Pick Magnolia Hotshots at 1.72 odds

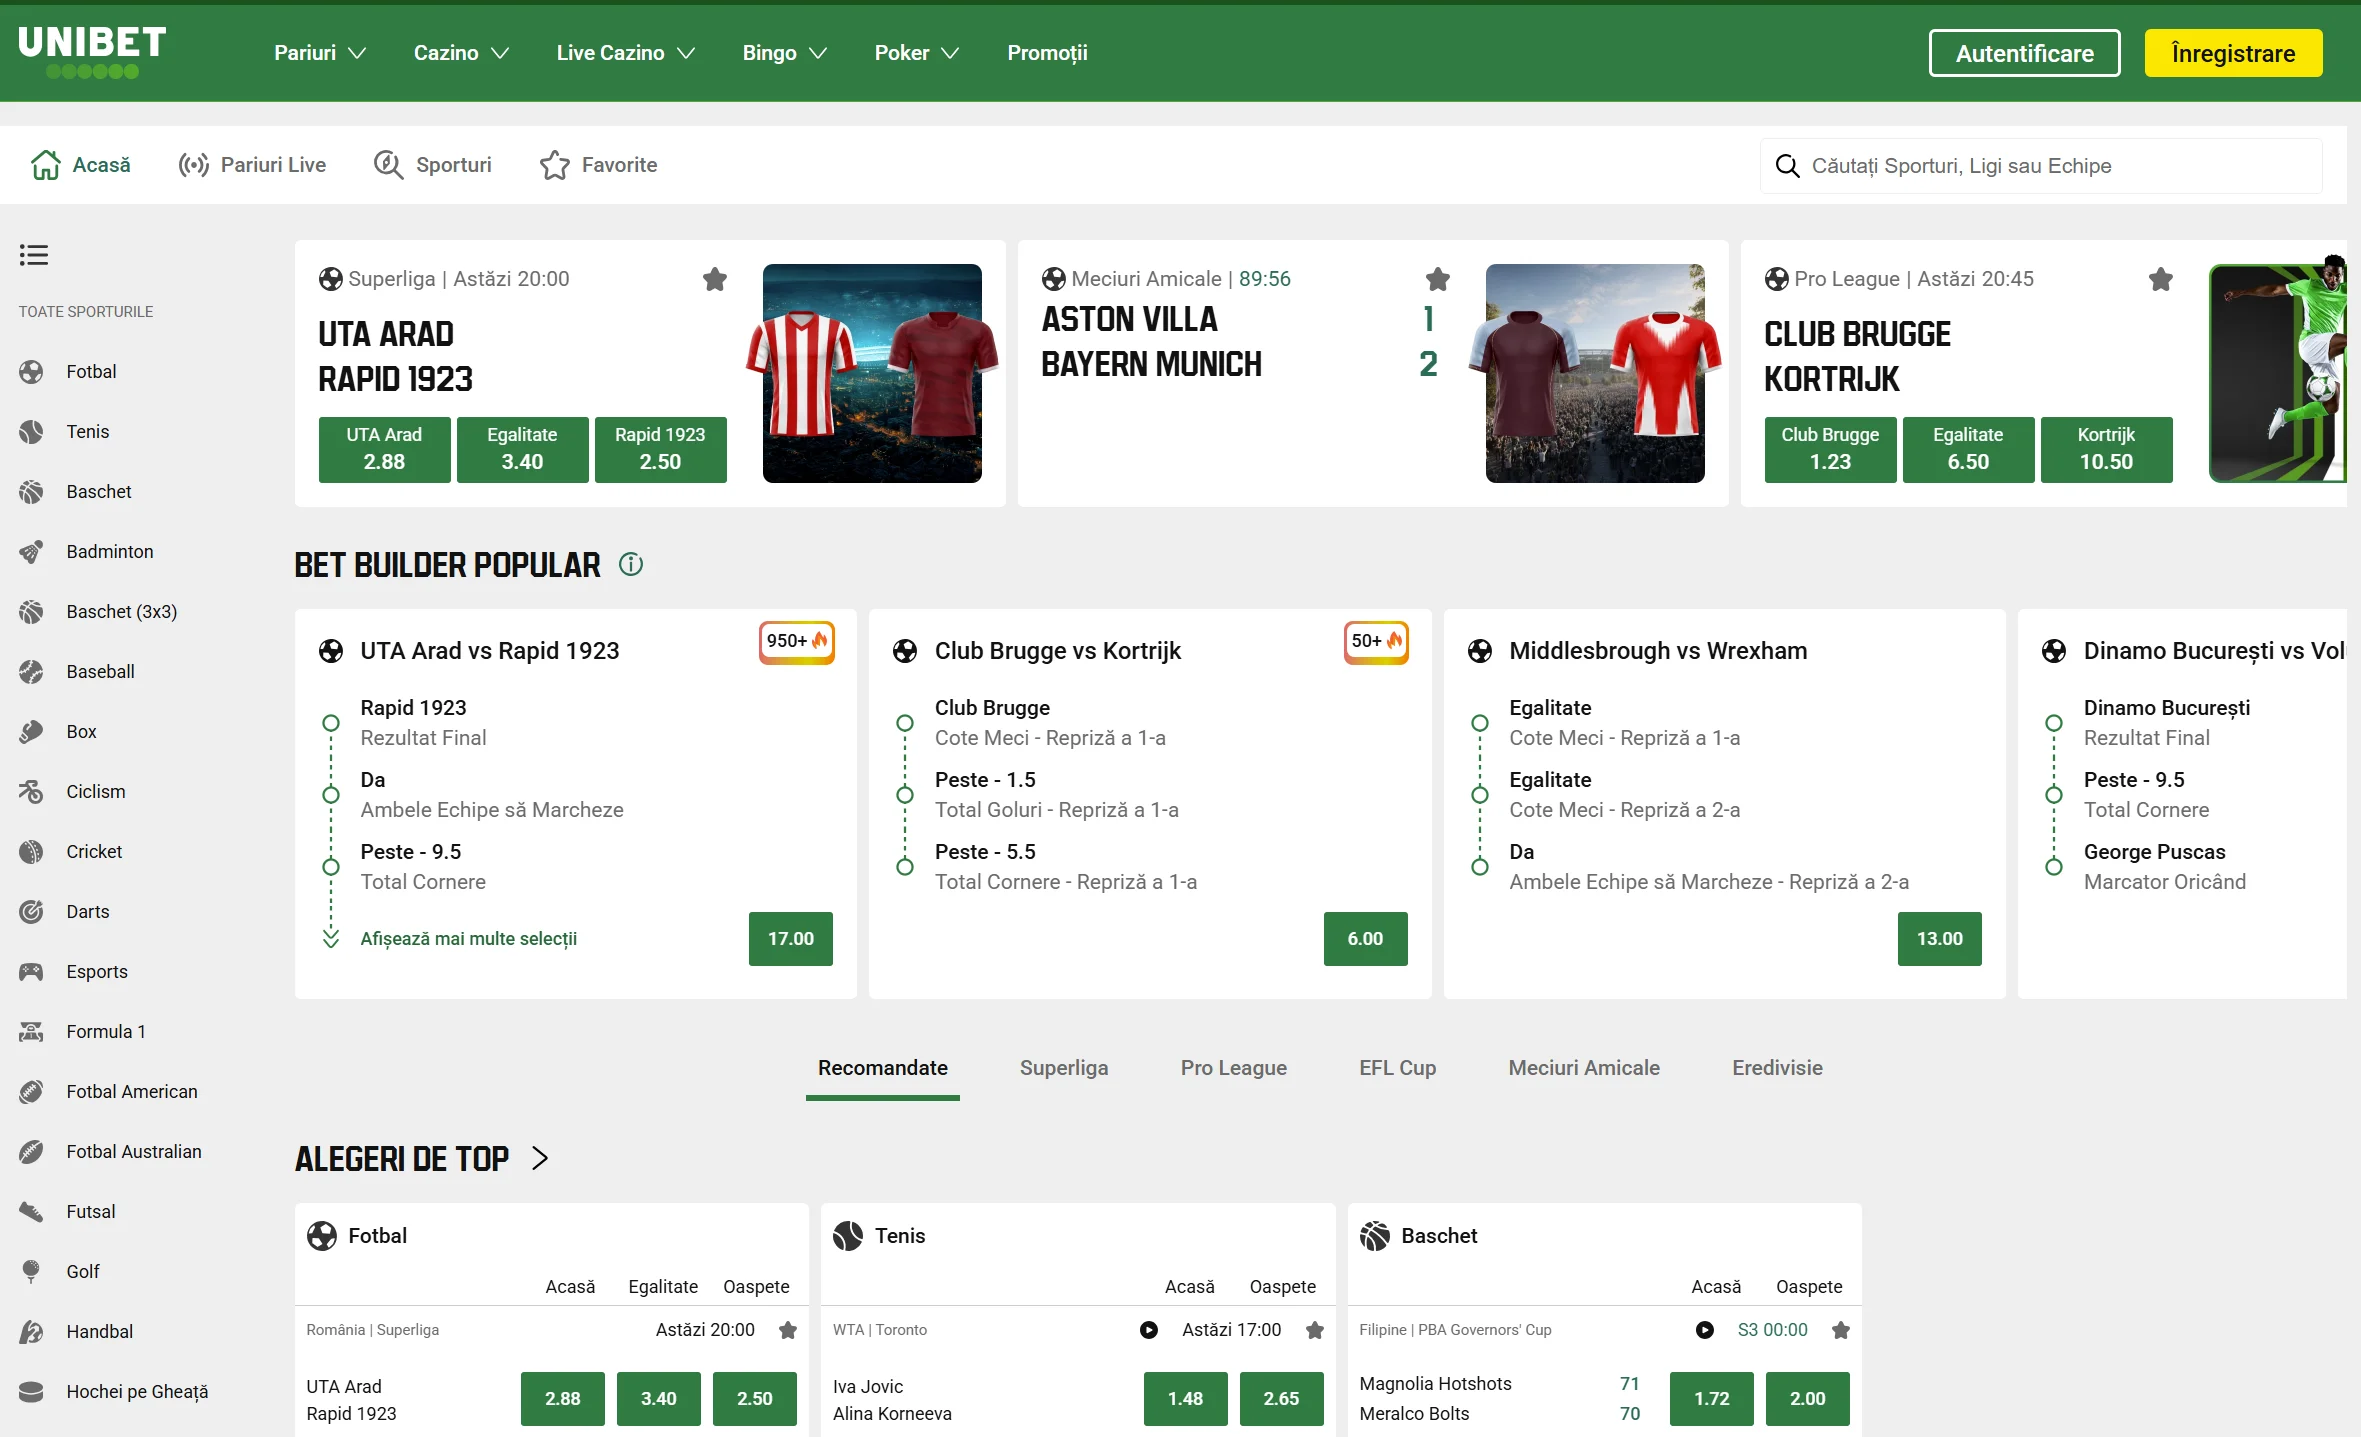click(x=1712, y=1399)
